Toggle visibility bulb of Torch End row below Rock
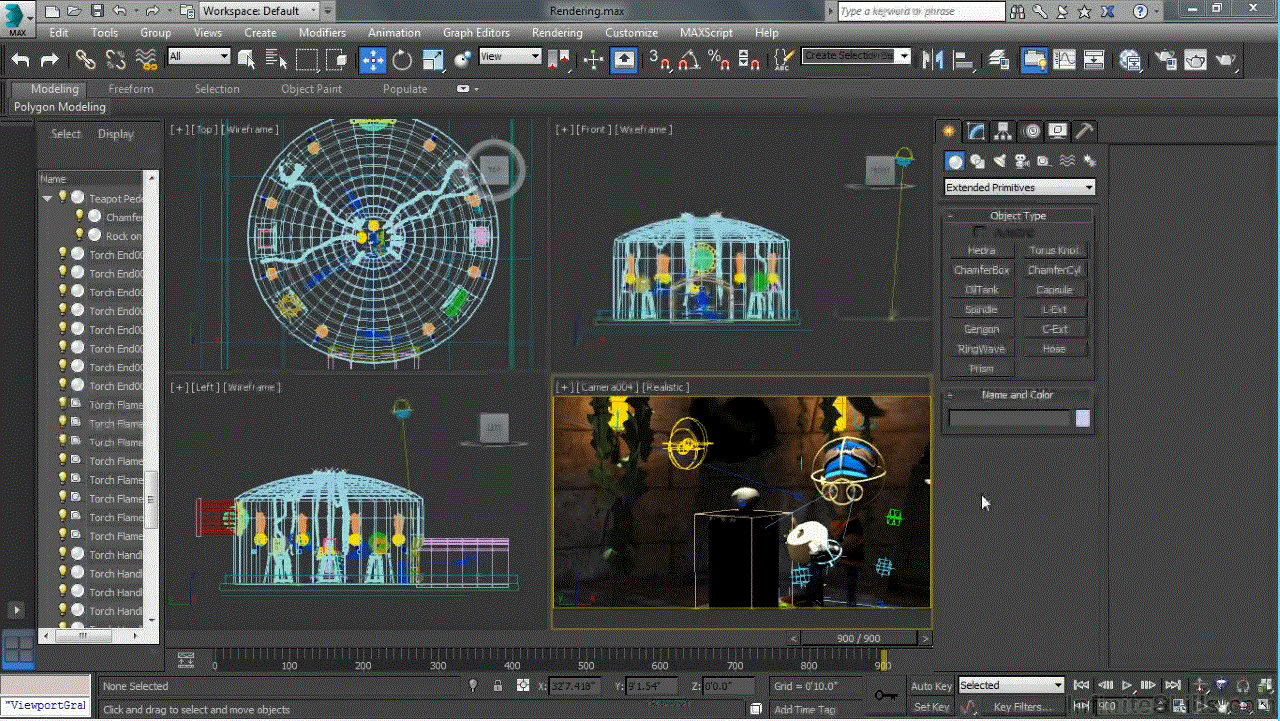1280x721 pixels. [x=62, y=254]
